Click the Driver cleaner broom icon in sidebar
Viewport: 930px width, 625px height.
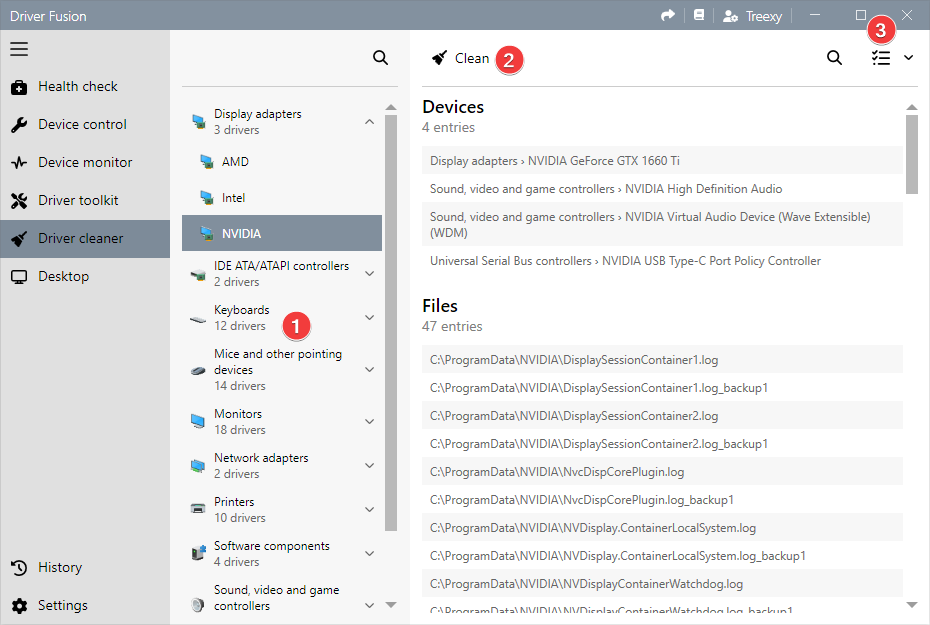(x=19, y=239)
